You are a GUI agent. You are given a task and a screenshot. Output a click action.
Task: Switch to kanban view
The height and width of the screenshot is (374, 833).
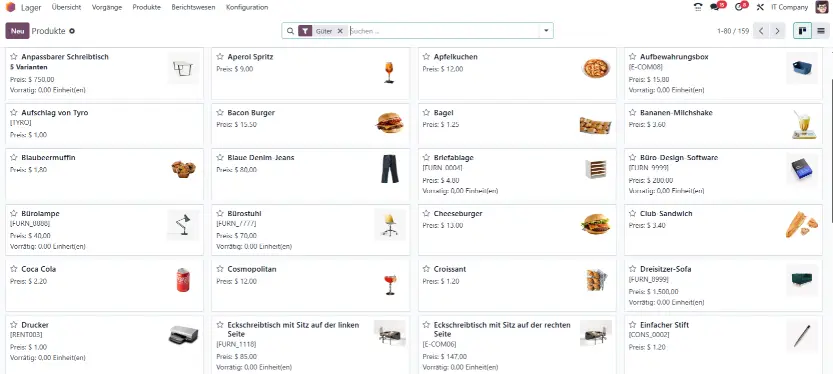click(x=803, y=31)
